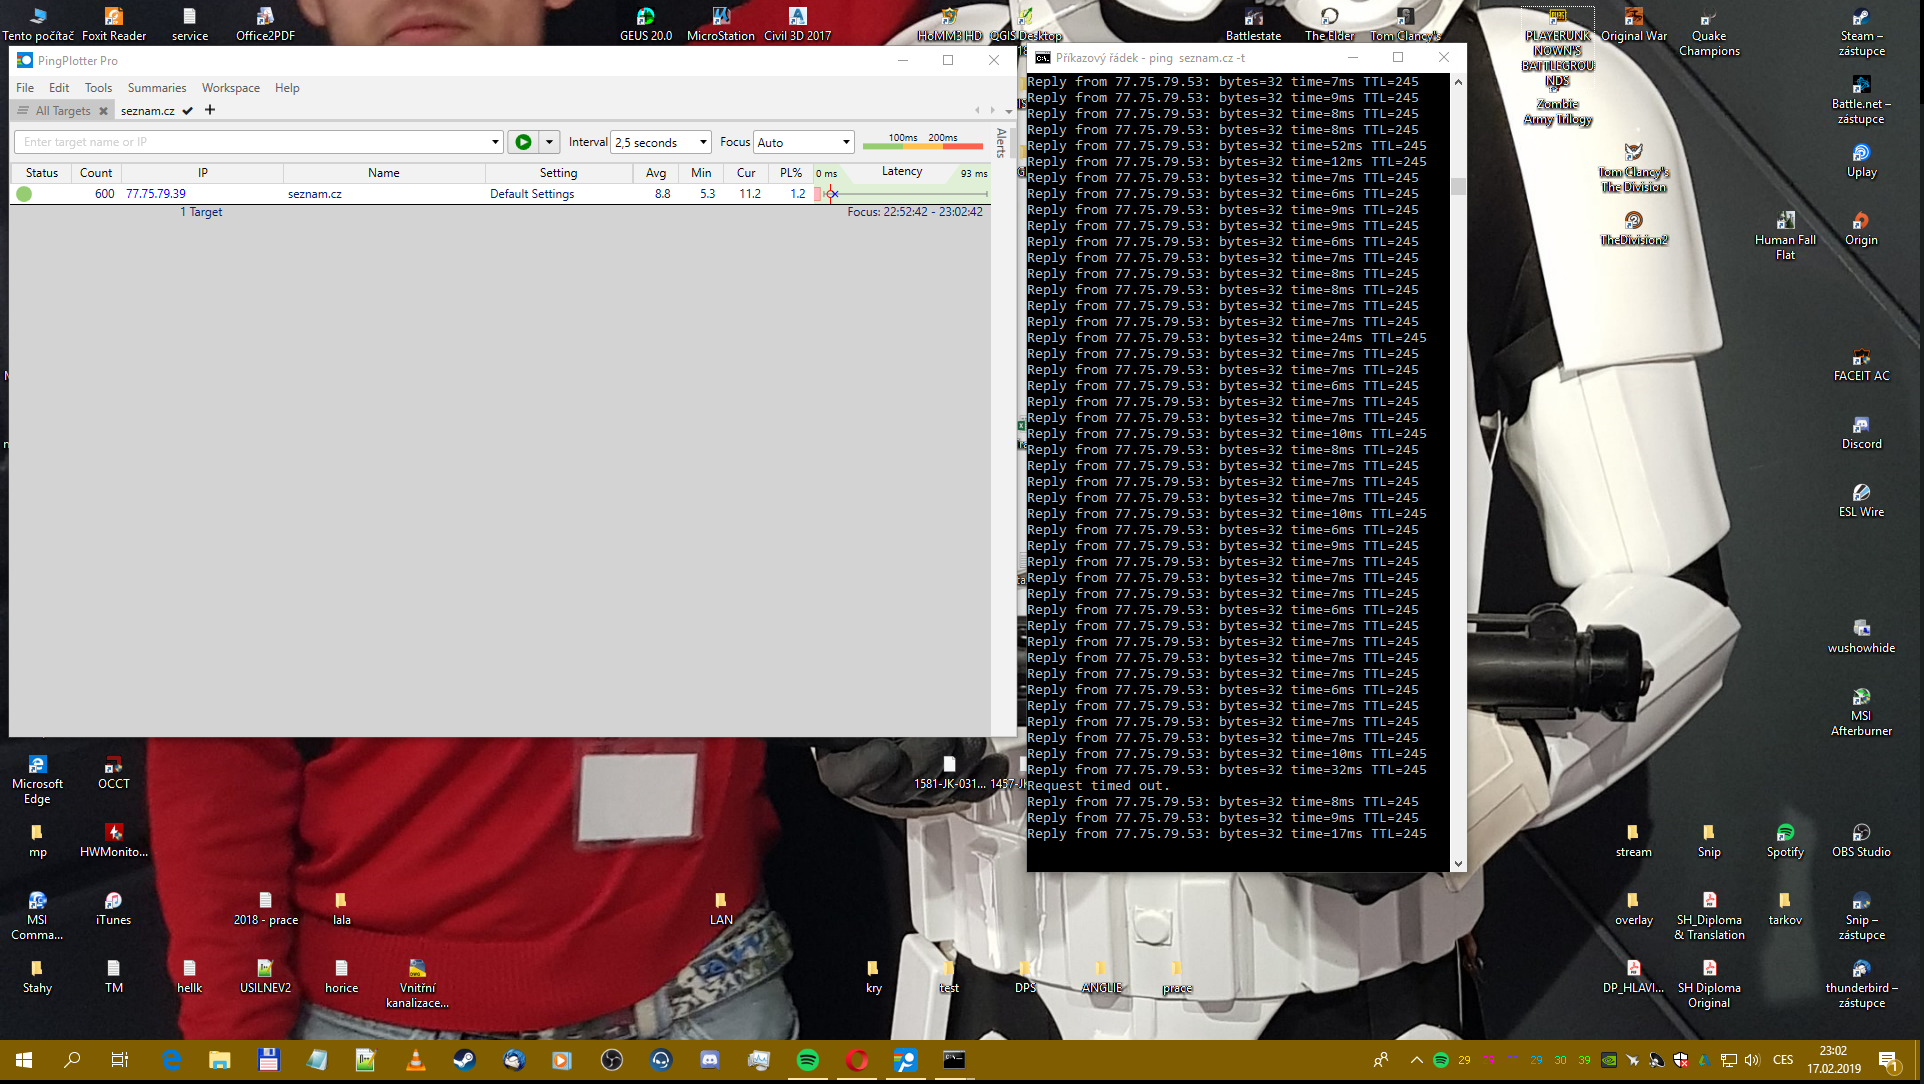Add new target tab with plus icon
The width and height of the screenshot is (1924, 1084).
click(210, 110)
